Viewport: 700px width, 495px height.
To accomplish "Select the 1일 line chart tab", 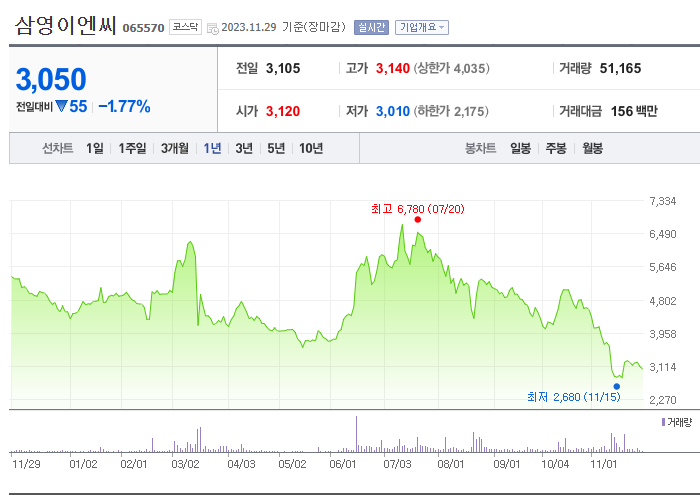I will (95, 148).
